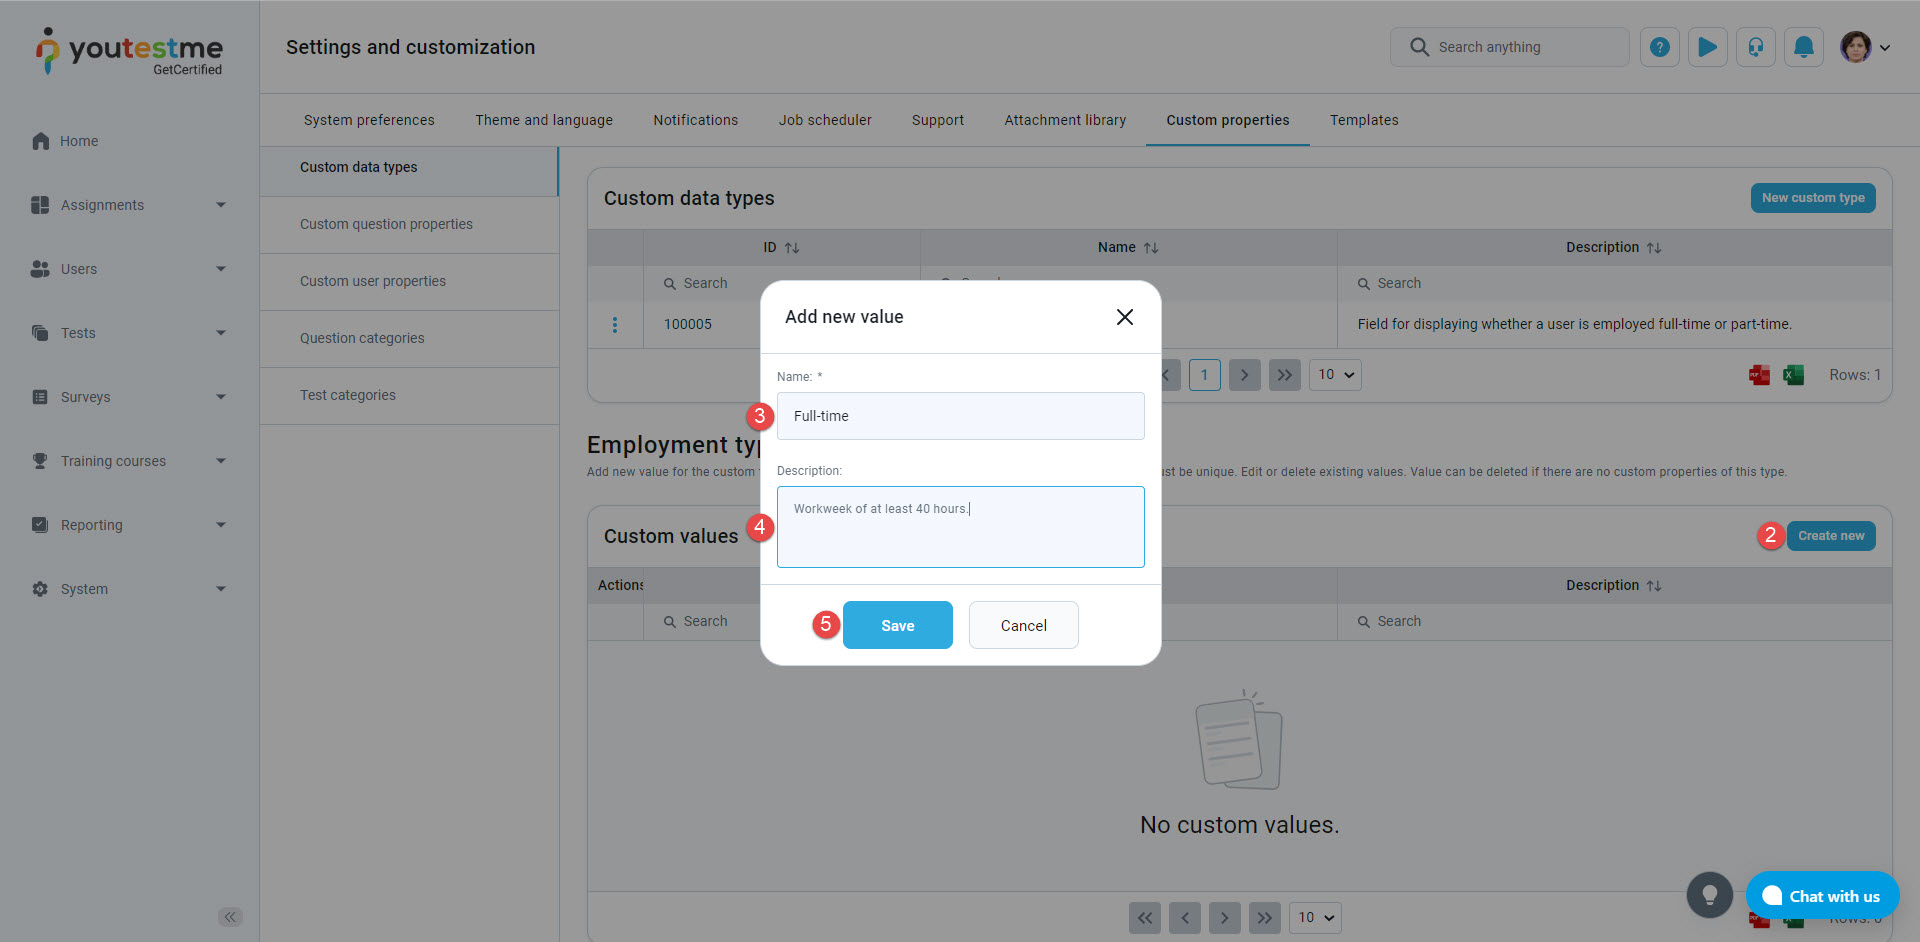Click the lightbulb hint icon

[1709, 895]
